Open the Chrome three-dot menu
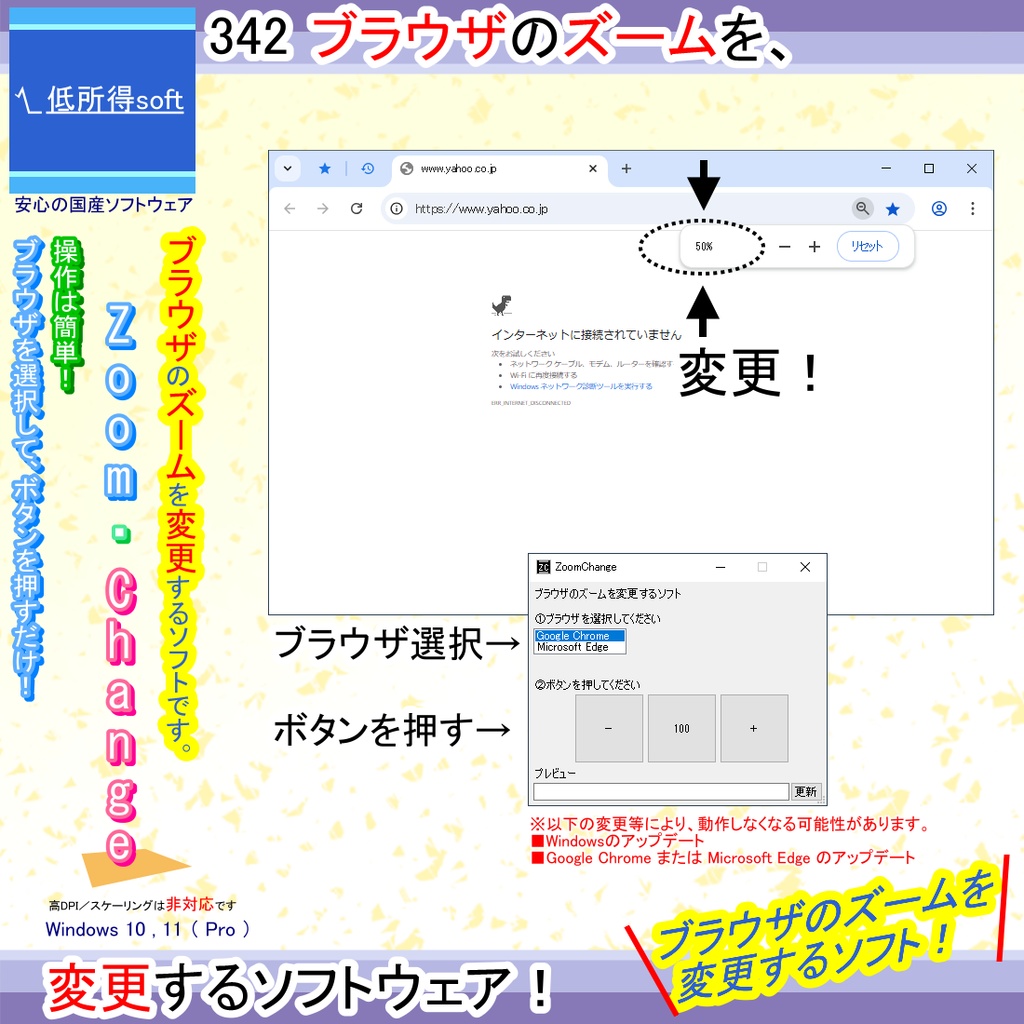The image size is (1024, 1024). click(x=973, y=208)
